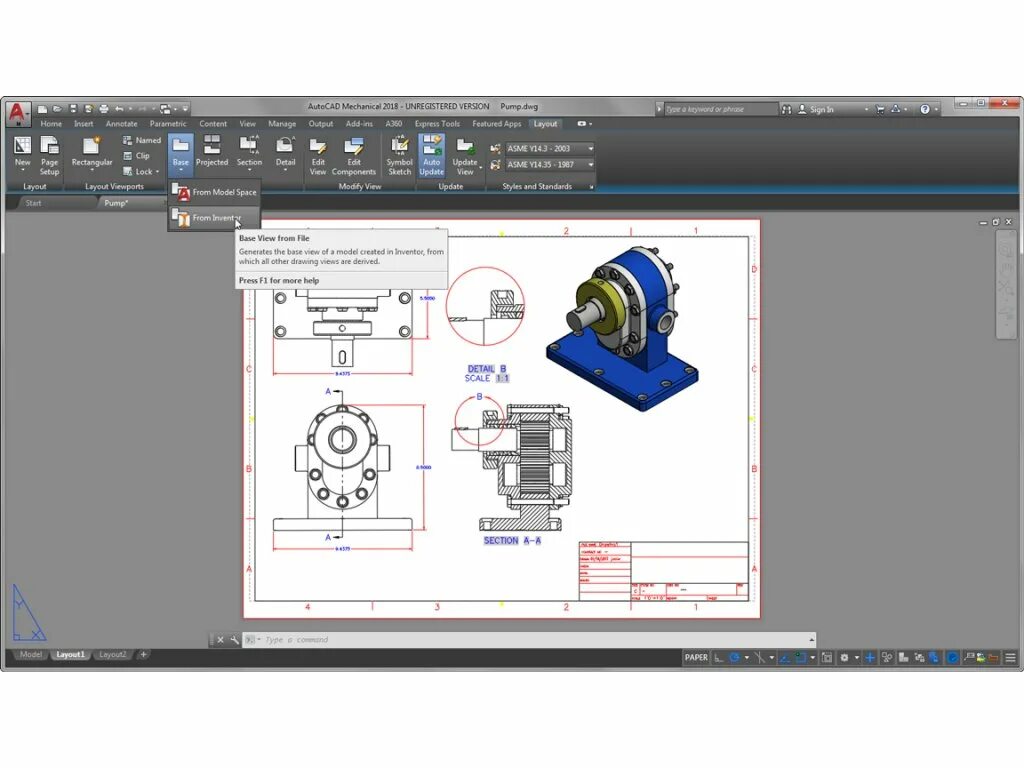The height and width of the screenshot is (768, 1024).
Task: Select the isometric shaded pump view
Action: [622, 328]
